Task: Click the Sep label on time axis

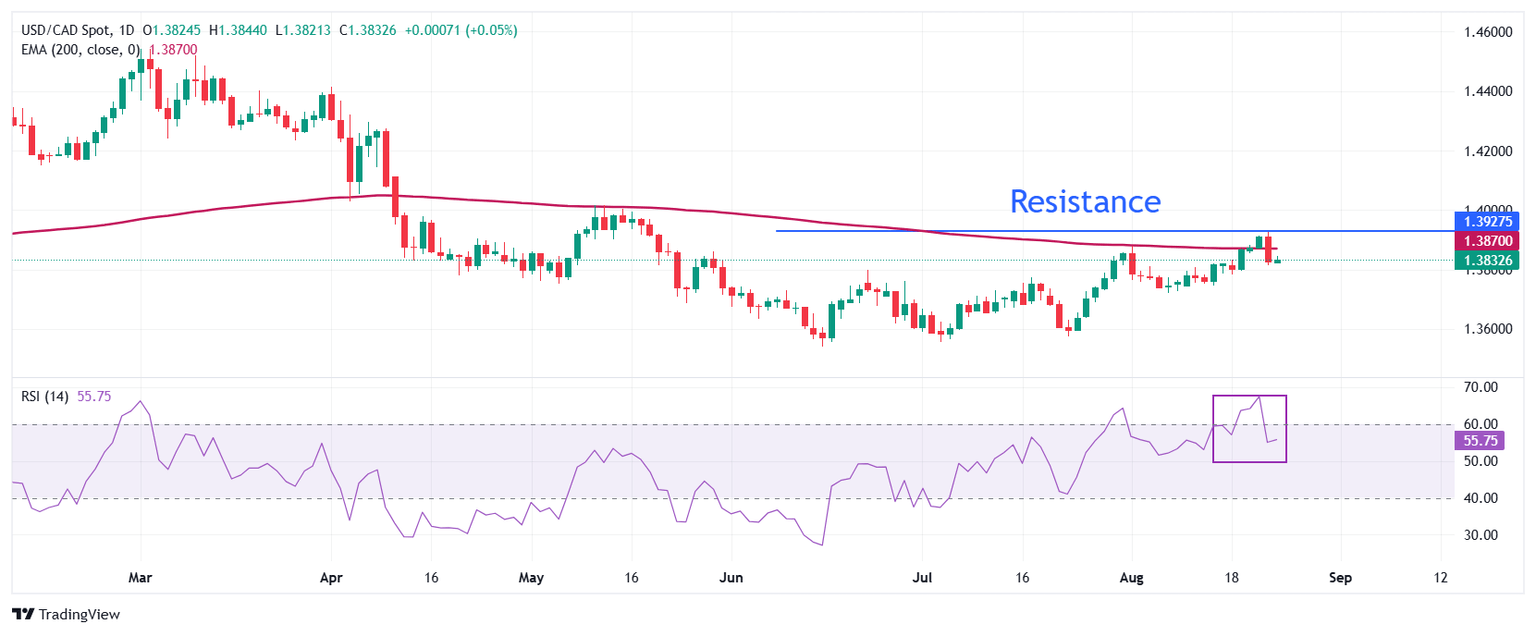Action: pyautogui.click(x=1341, y=578)
